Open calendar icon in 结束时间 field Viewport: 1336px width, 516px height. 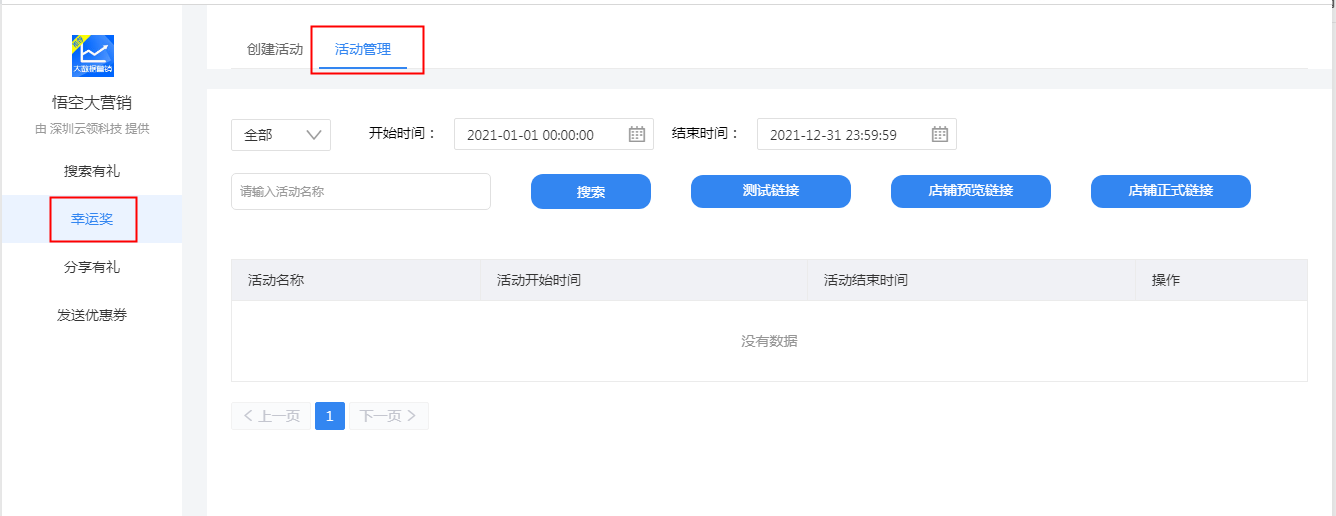940,134
